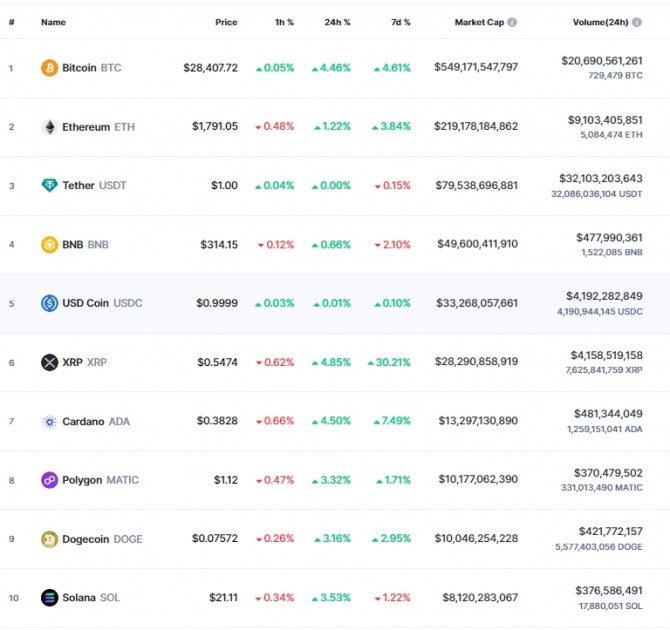Open the Dogecoin DOGE name link

(102, 539)
